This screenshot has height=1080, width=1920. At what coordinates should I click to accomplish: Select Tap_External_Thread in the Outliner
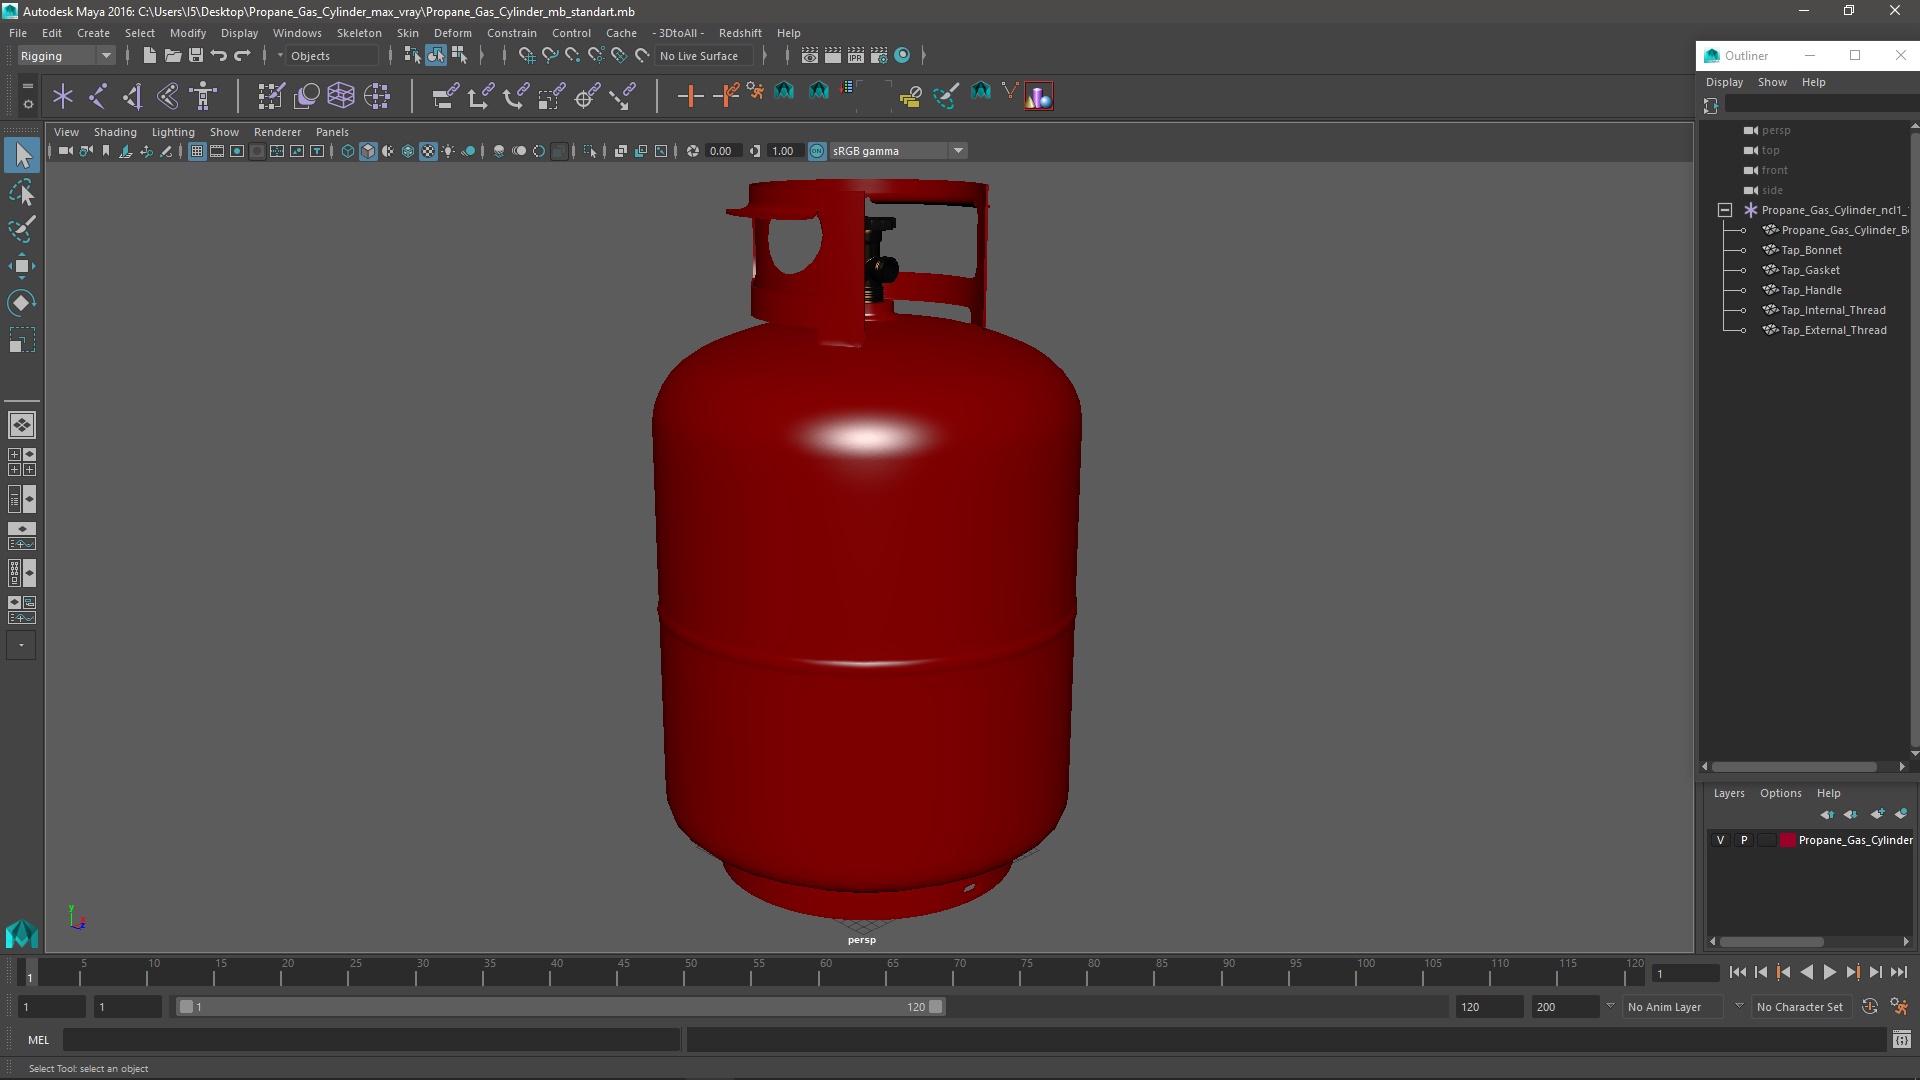coord(1834,330)
